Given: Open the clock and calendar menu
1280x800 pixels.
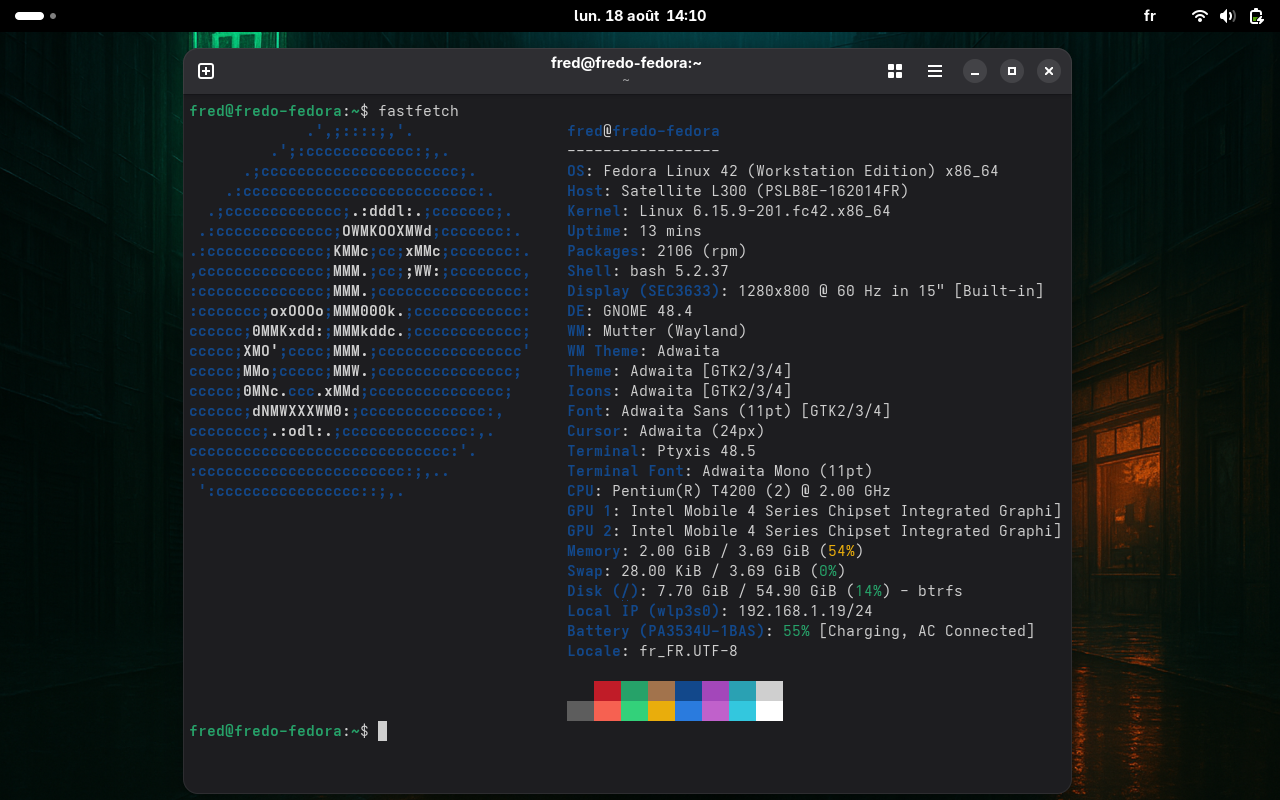Looking at the screenshot, I should (x=640, y=16).
